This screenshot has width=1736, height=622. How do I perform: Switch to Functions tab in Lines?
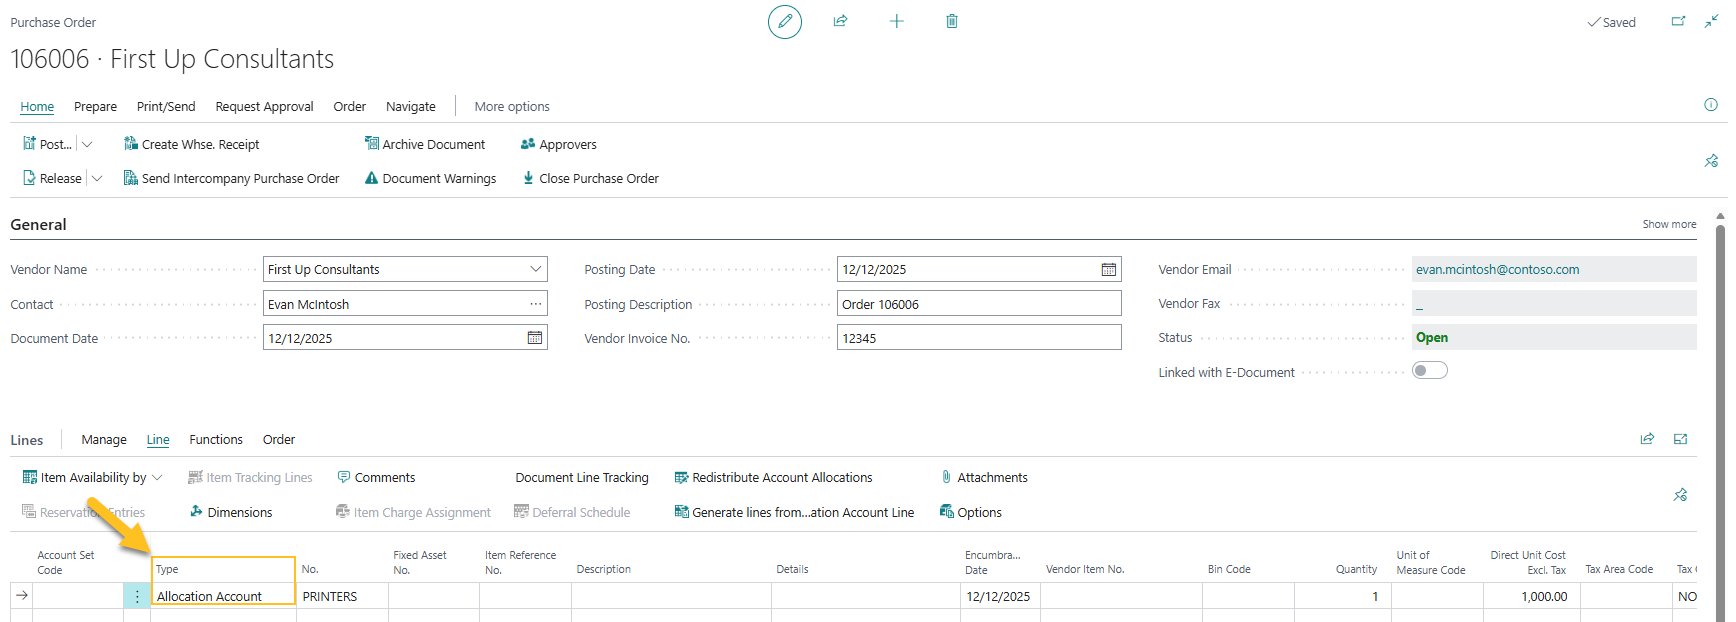[x=216, y=439]
